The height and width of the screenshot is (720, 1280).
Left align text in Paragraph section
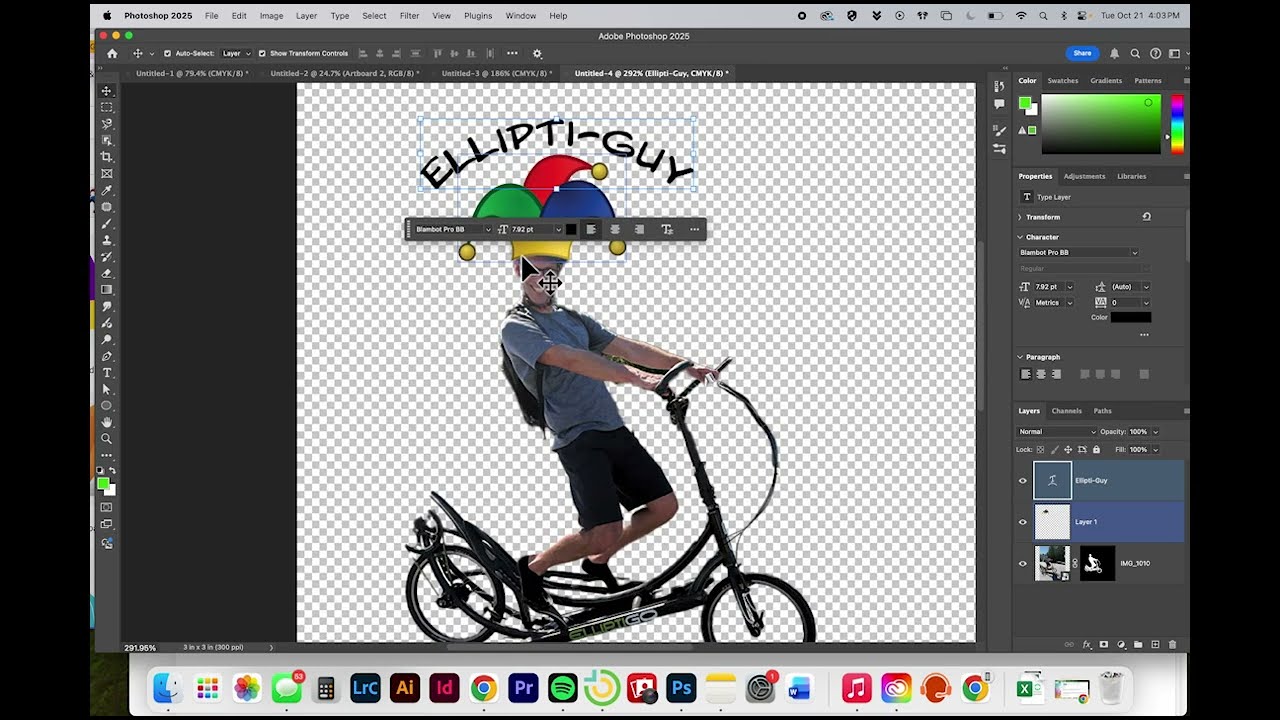pos(1025,374)
